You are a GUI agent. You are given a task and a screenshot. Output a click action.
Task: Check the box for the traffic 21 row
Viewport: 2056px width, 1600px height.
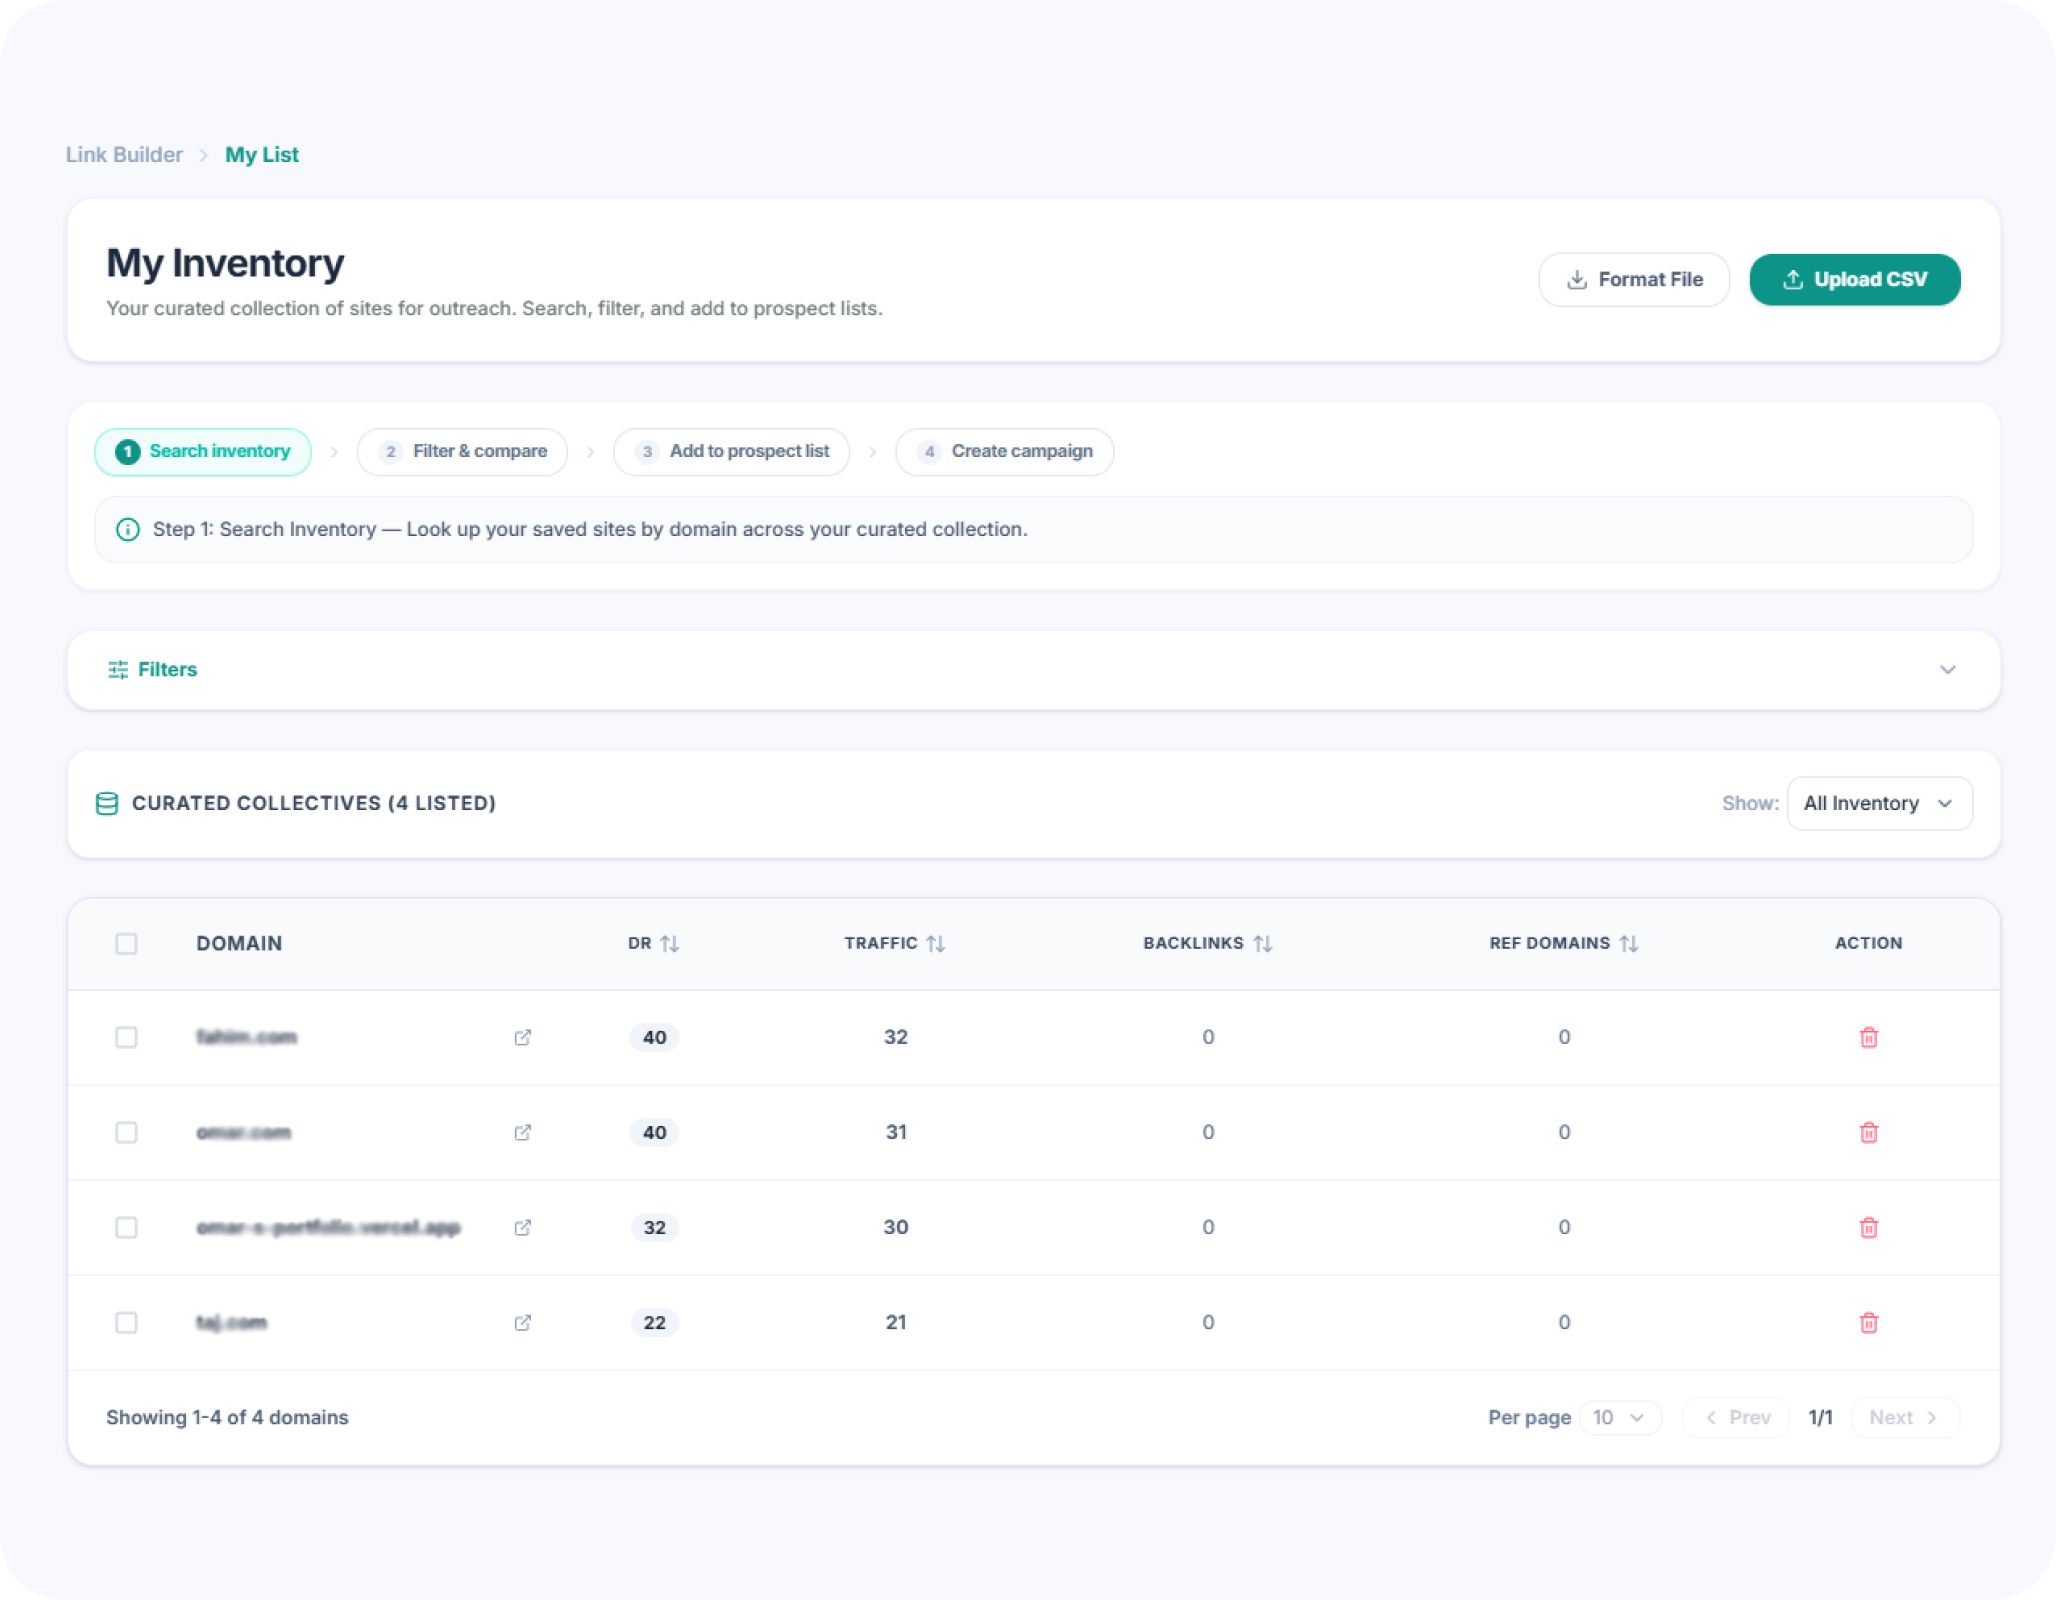pyautogui.click(x=126, y=1322)
